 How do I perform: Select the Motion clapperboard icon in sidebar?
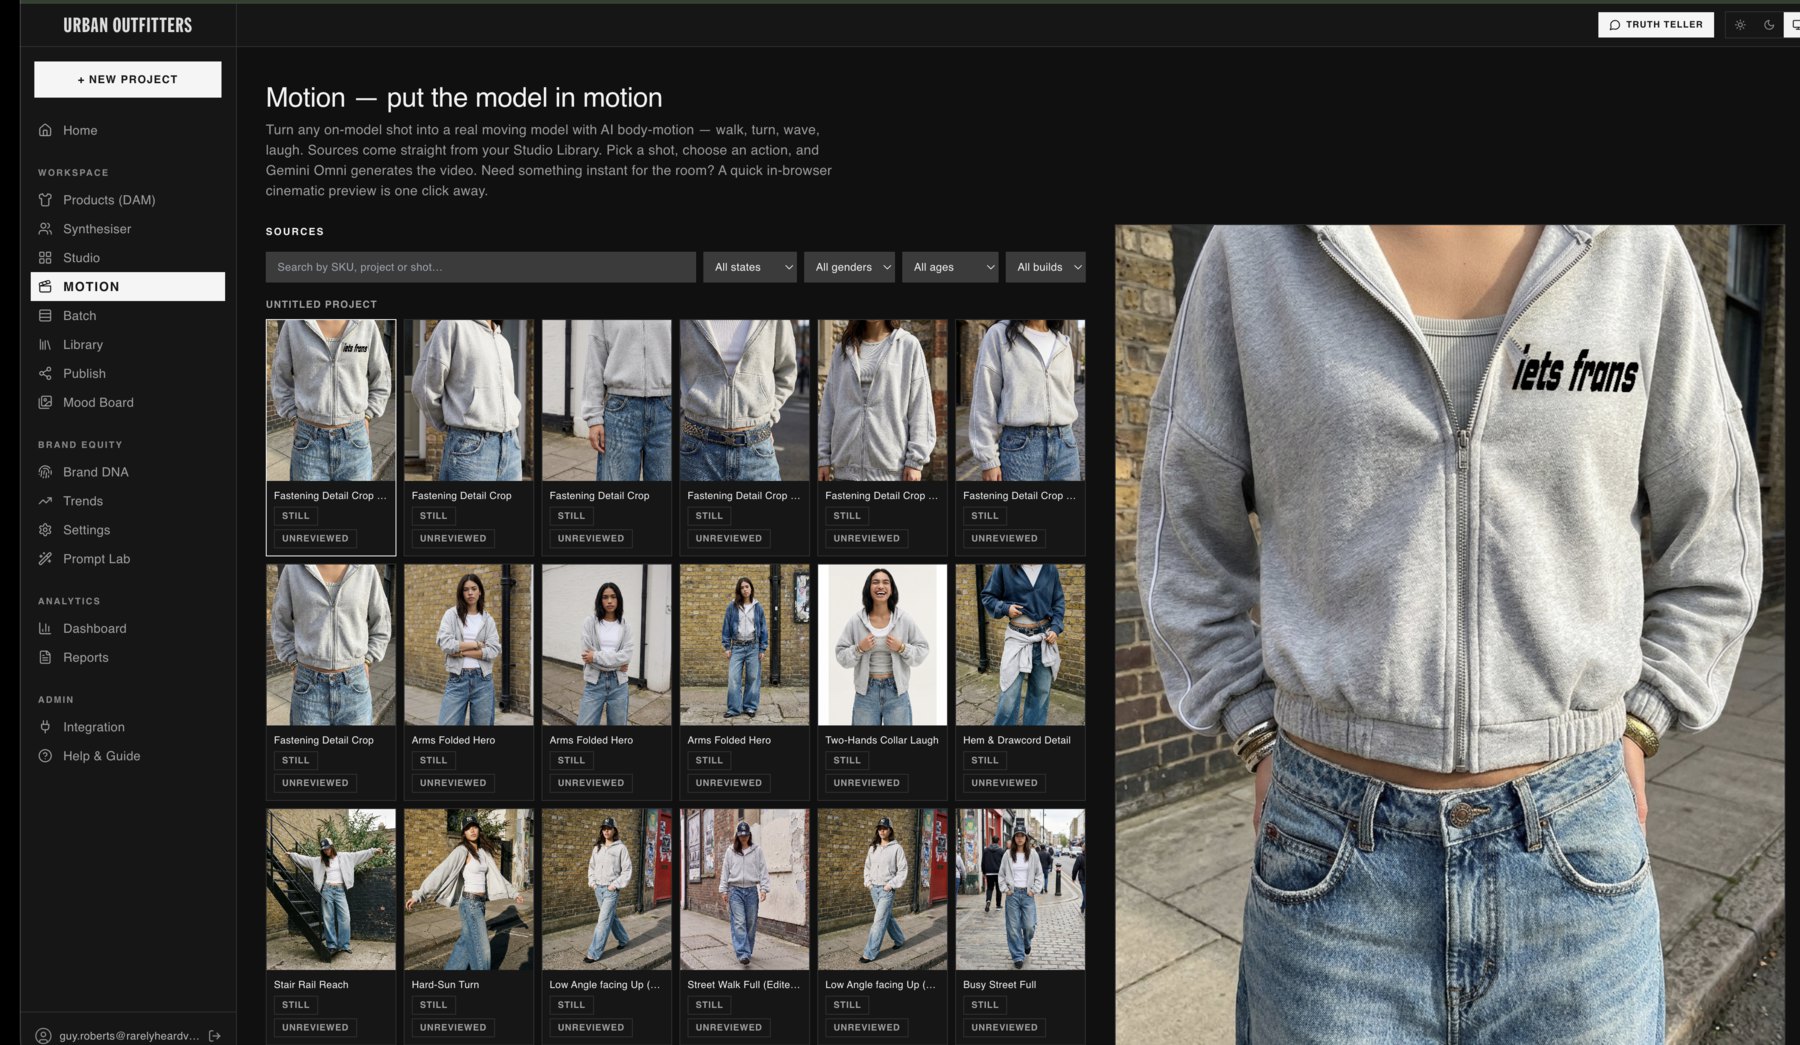(x=45, y=287)
